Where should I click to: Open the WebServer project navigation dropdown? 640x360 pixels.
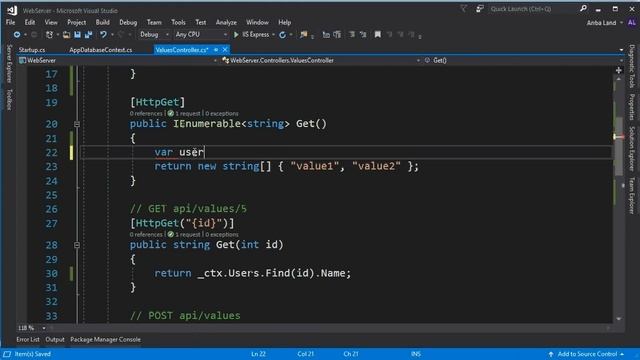click(118, 60)
